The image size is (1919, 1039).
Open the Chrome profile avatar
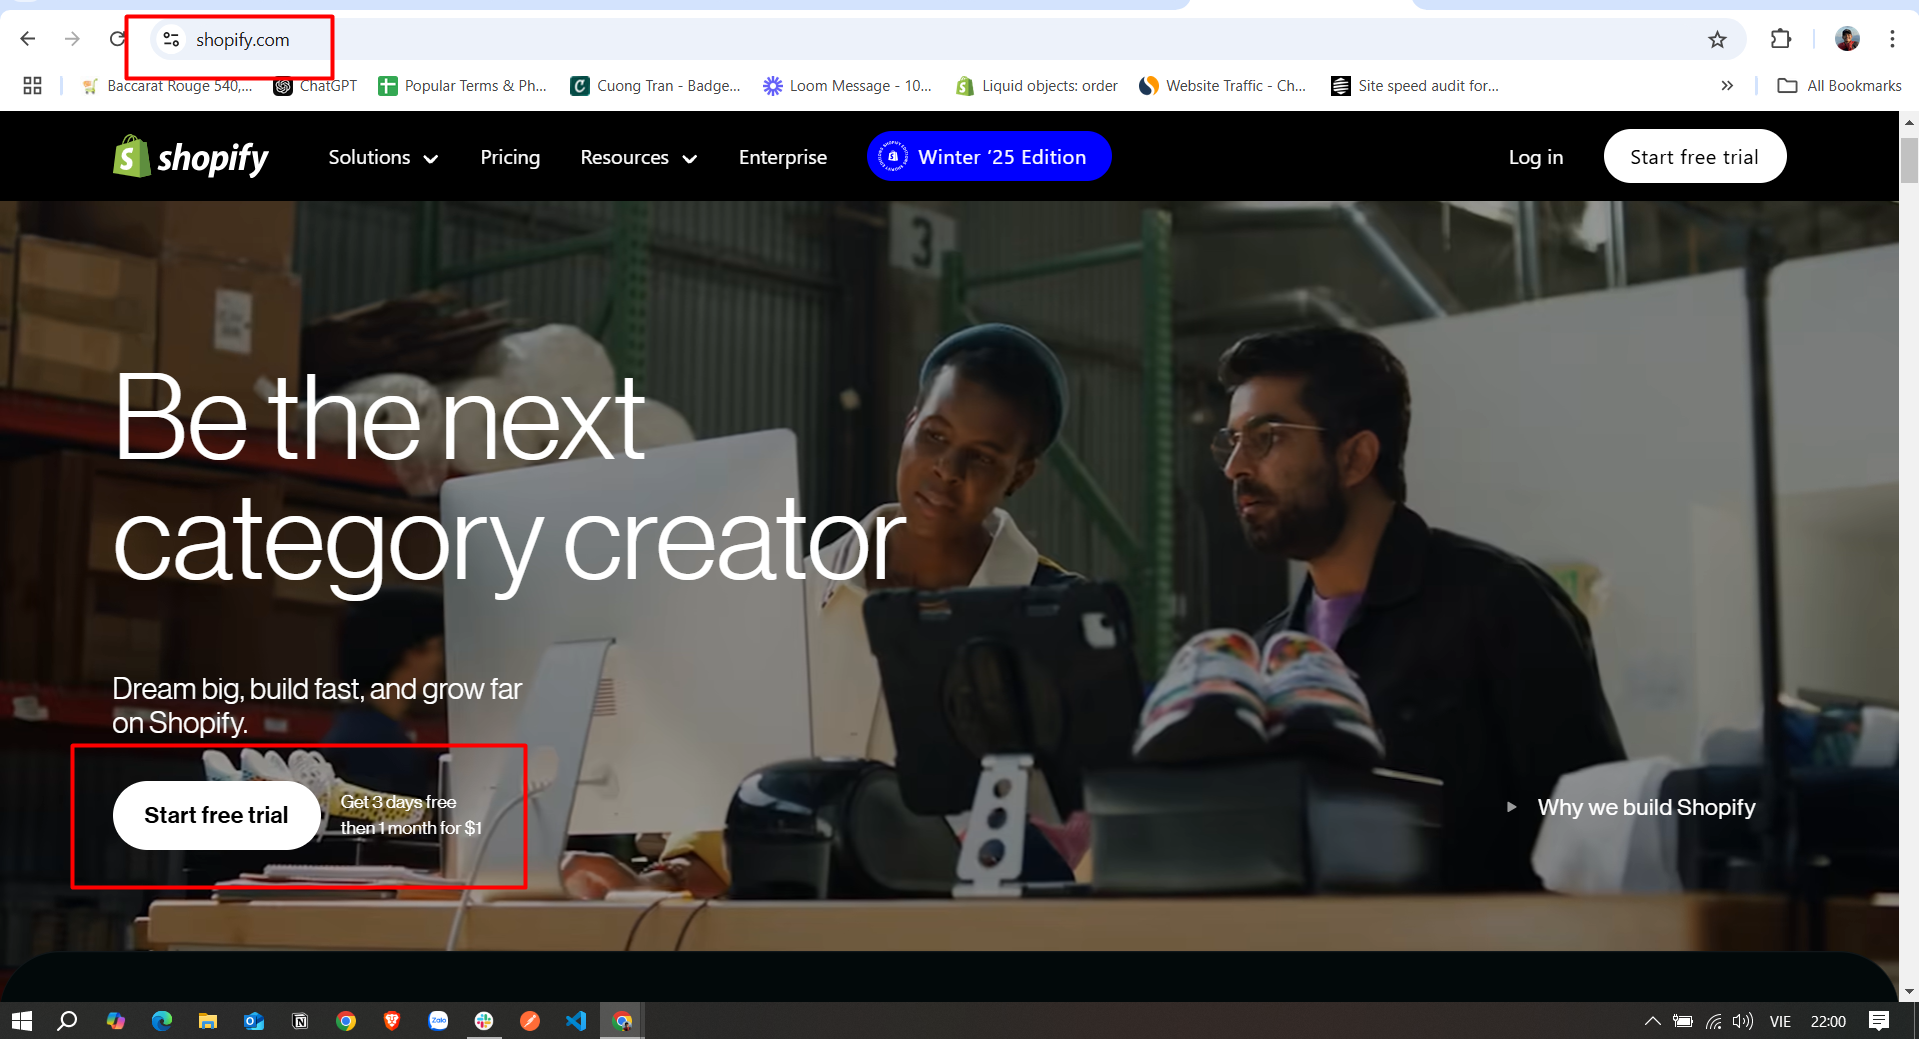[x=1847, y=39]
